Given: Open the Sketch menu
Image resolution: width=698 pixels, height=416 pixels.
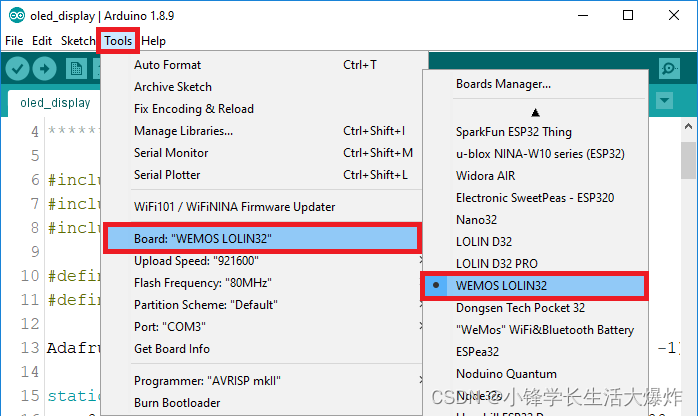Looking at the screenshot, I should coord(78,41).
